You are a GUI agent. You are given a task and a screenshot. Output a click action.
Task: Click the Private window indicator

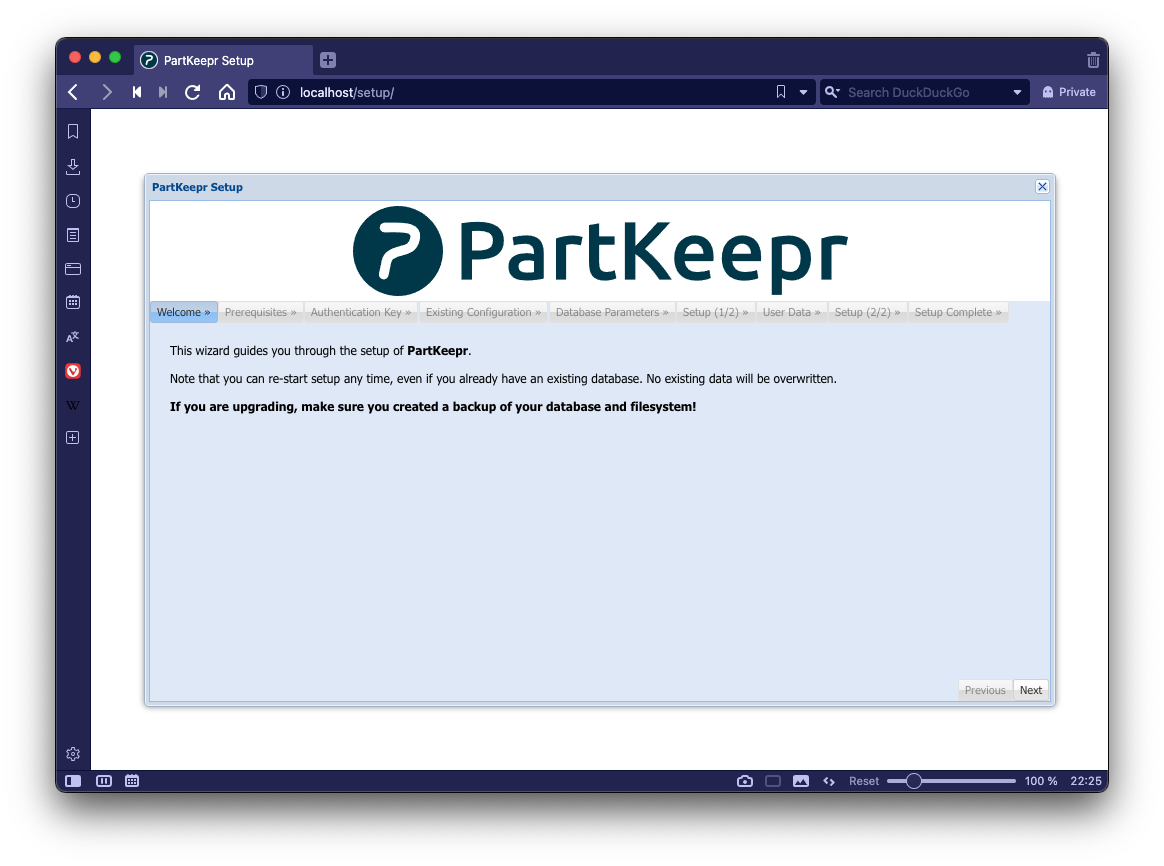(1069, 92)
